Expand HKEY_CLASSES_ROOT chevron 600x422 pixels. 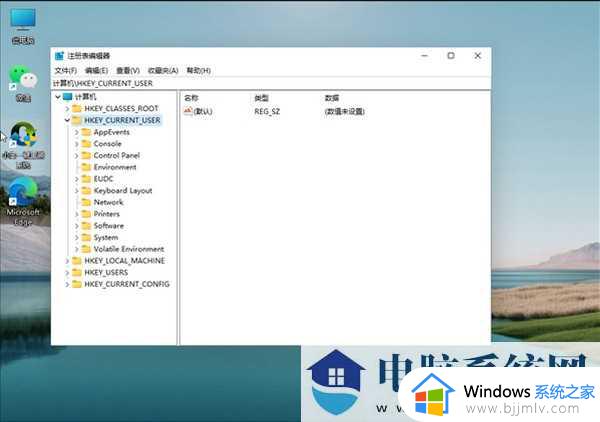pyautogui.click(x=67, y=109)
